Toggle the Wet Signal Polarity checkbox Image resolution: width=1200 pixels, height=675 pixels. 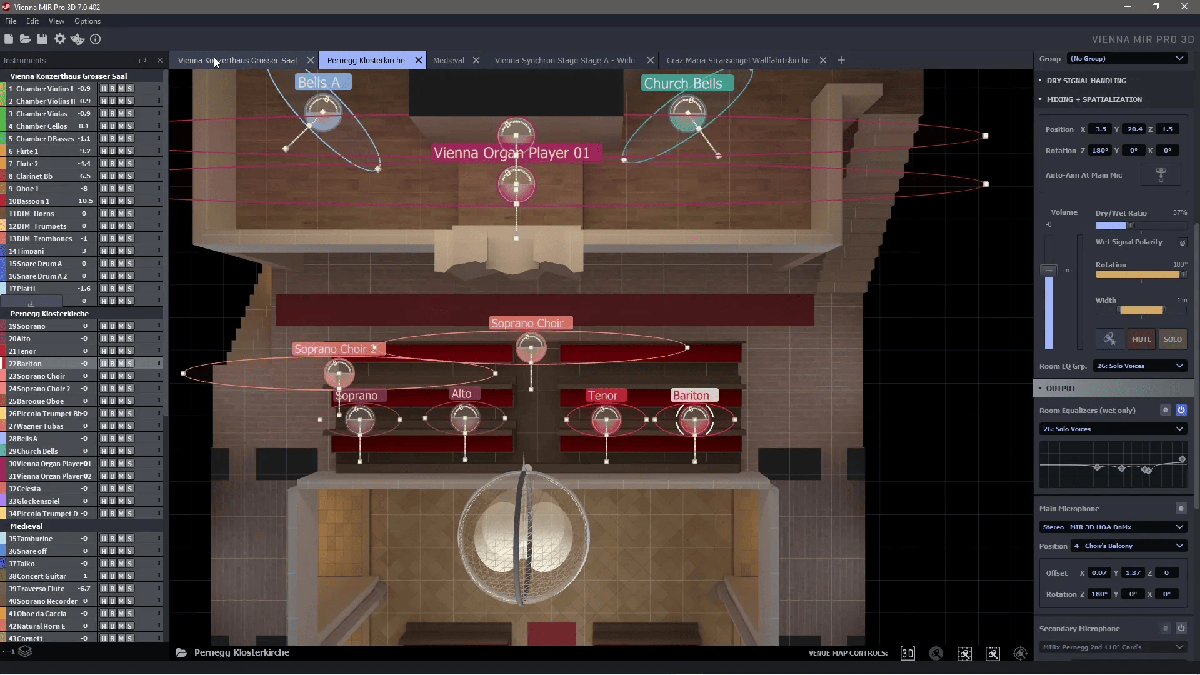pos(1182,242)
